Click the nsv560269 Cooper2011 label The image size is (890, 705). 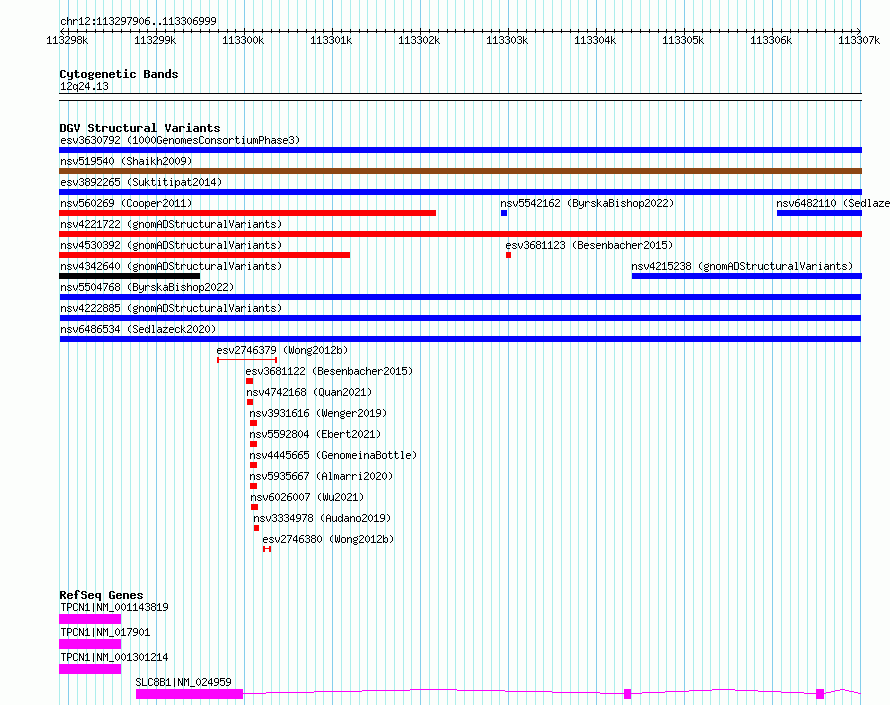(126, 203)
